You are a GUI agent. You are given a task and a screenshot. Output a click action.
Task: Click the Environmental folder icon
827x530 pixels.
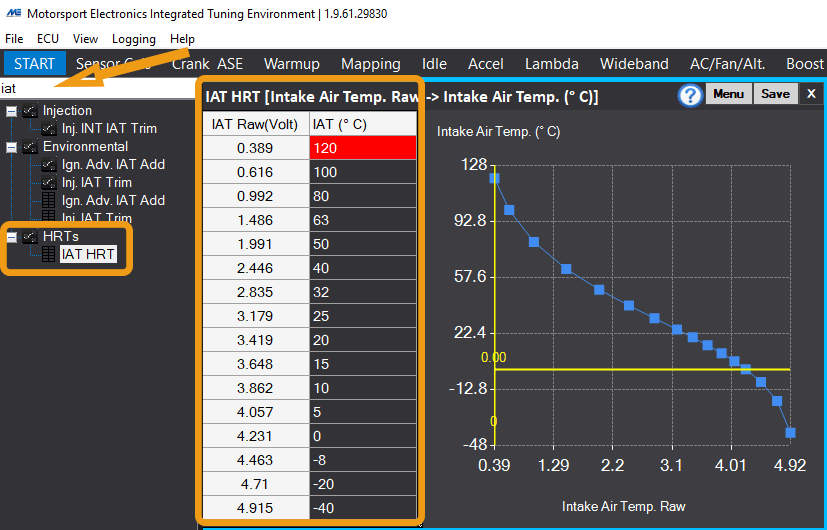30,147
